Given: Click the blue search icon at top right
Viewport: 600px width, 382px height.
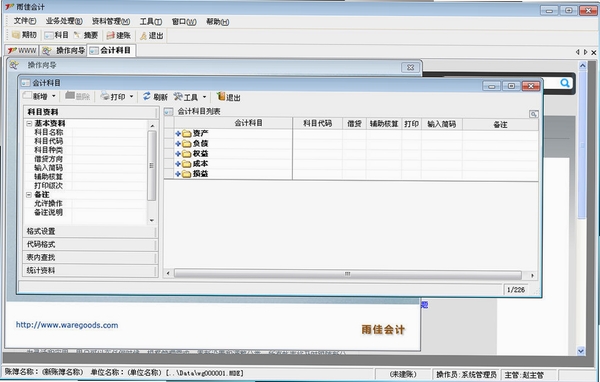Looking at the screenshot, I should click(x=565, y=83).
